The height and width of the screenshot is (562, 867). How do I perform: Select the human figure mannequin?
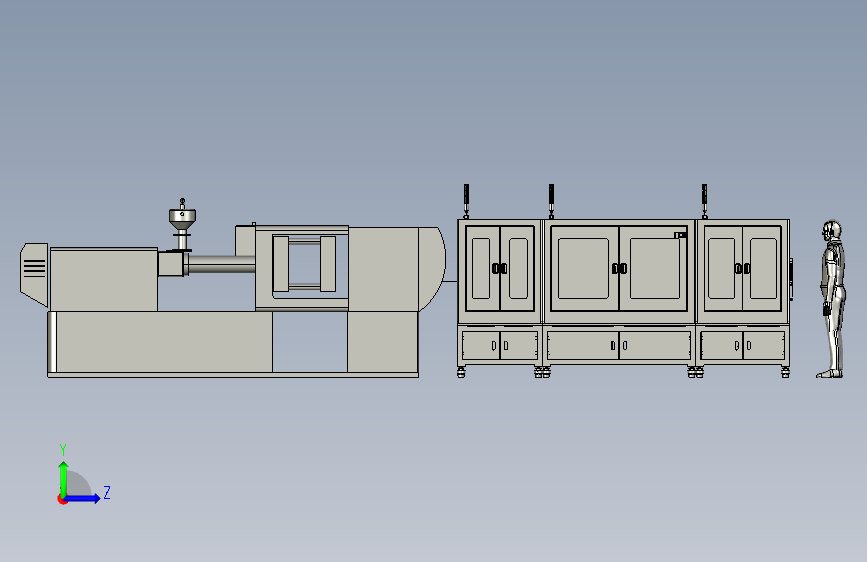[x=832, y=299]
